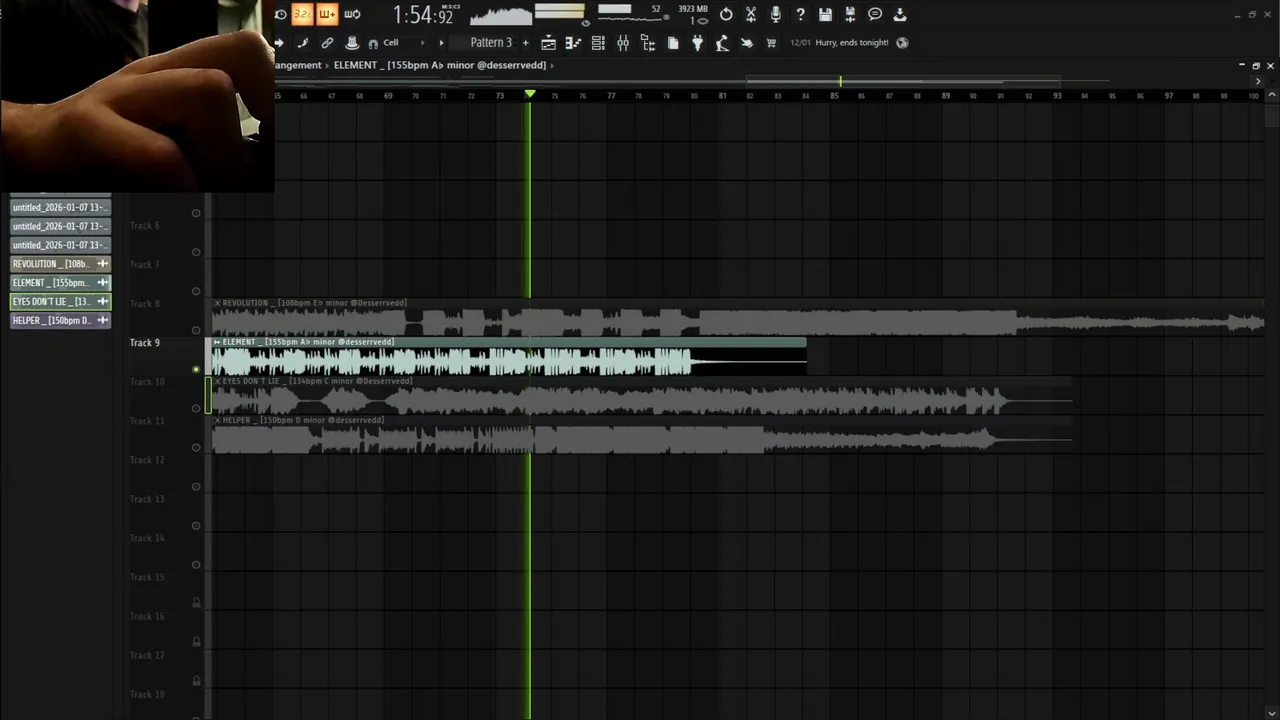
Task: Toggle mute on Track 11
Action: [196, 447]
